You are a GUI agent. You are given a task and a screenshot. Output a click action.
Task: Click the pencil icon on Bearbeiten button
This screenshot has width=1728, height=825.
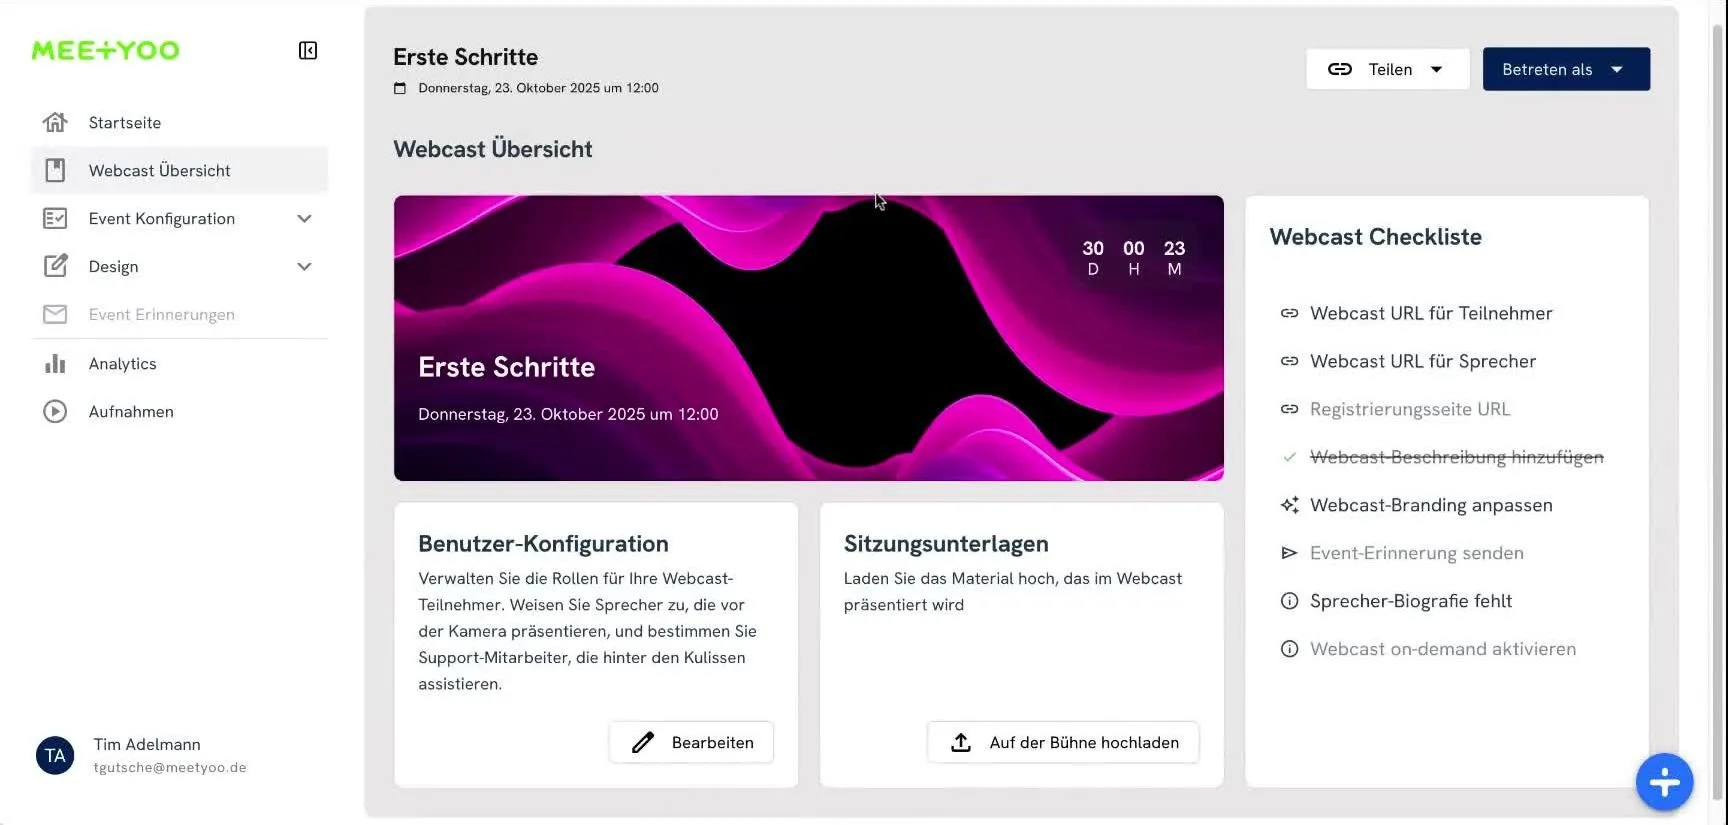pyautogui.click(x=643, y=742)
